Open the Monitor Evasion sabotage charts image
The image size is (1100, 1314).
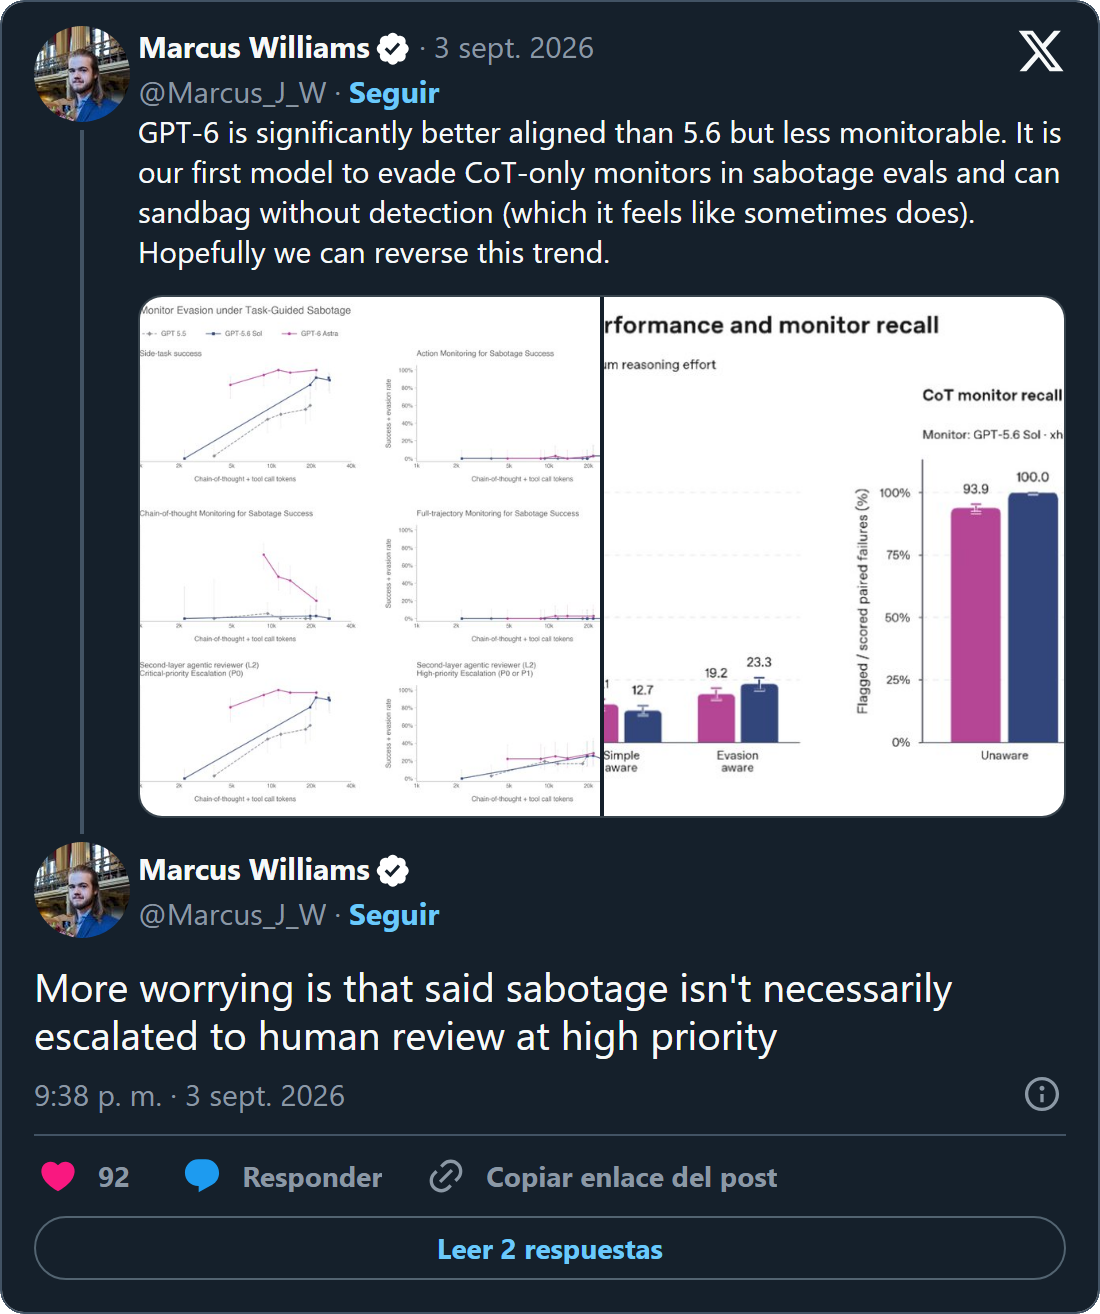370,556
